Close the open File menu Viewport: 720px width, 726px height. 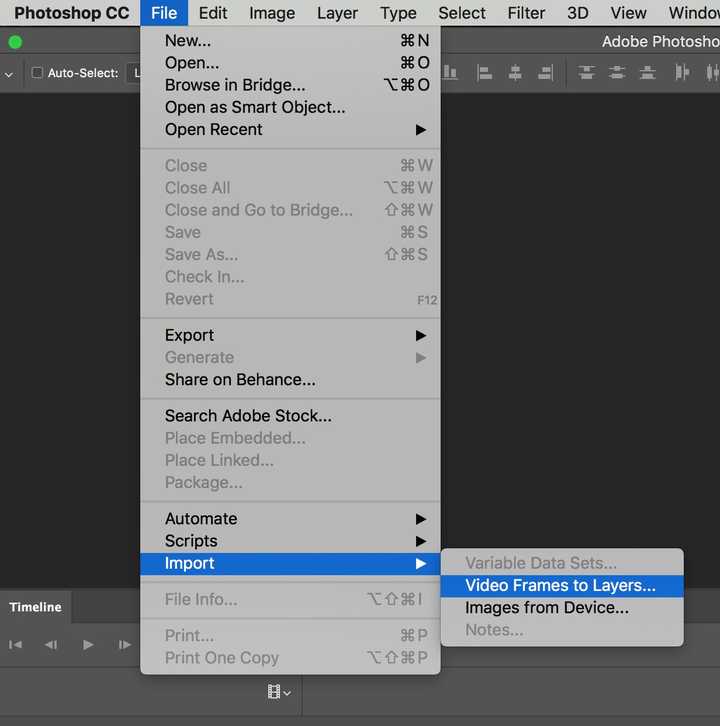164,13
